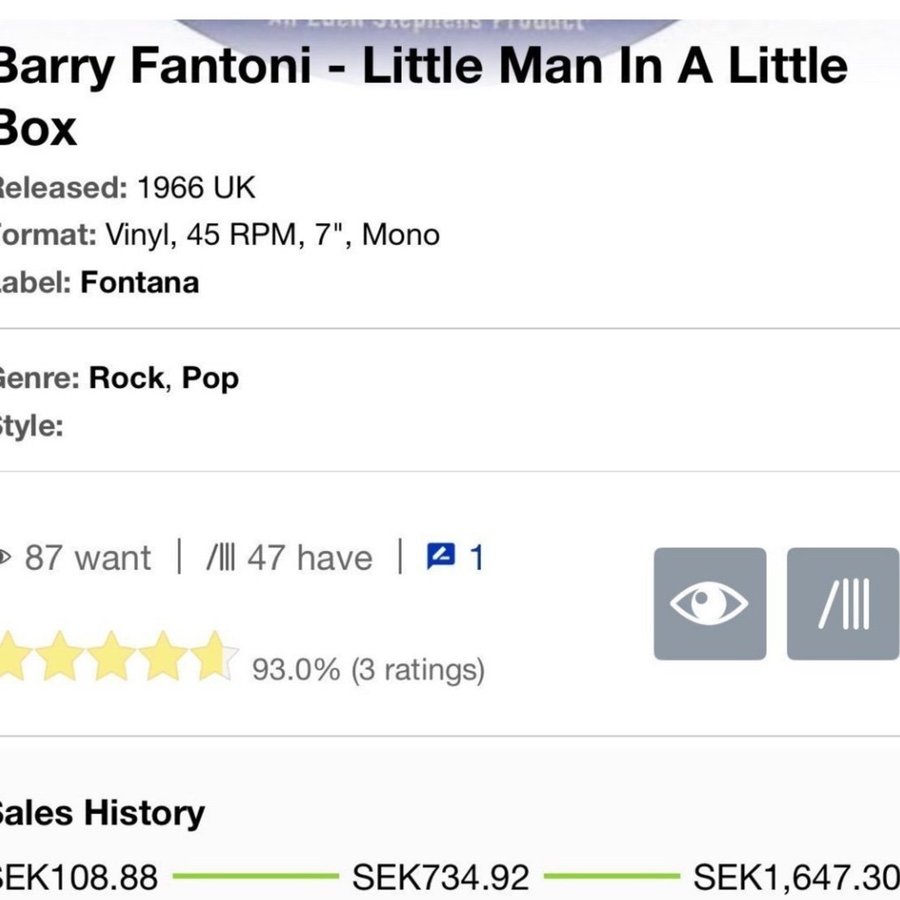Image resolution: width=900 pixels, height=900 pixels.
Task: Select the Rock genre link
Action: point(125,378)
